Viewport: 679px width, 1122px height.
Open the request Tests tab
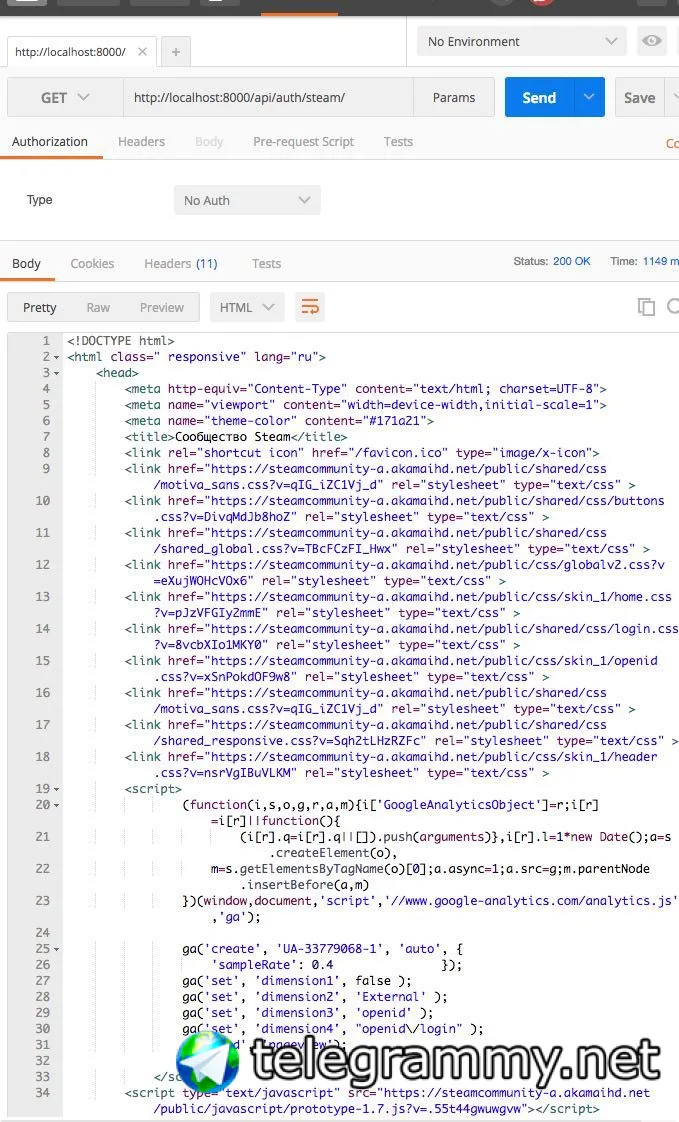click(398, 142)
